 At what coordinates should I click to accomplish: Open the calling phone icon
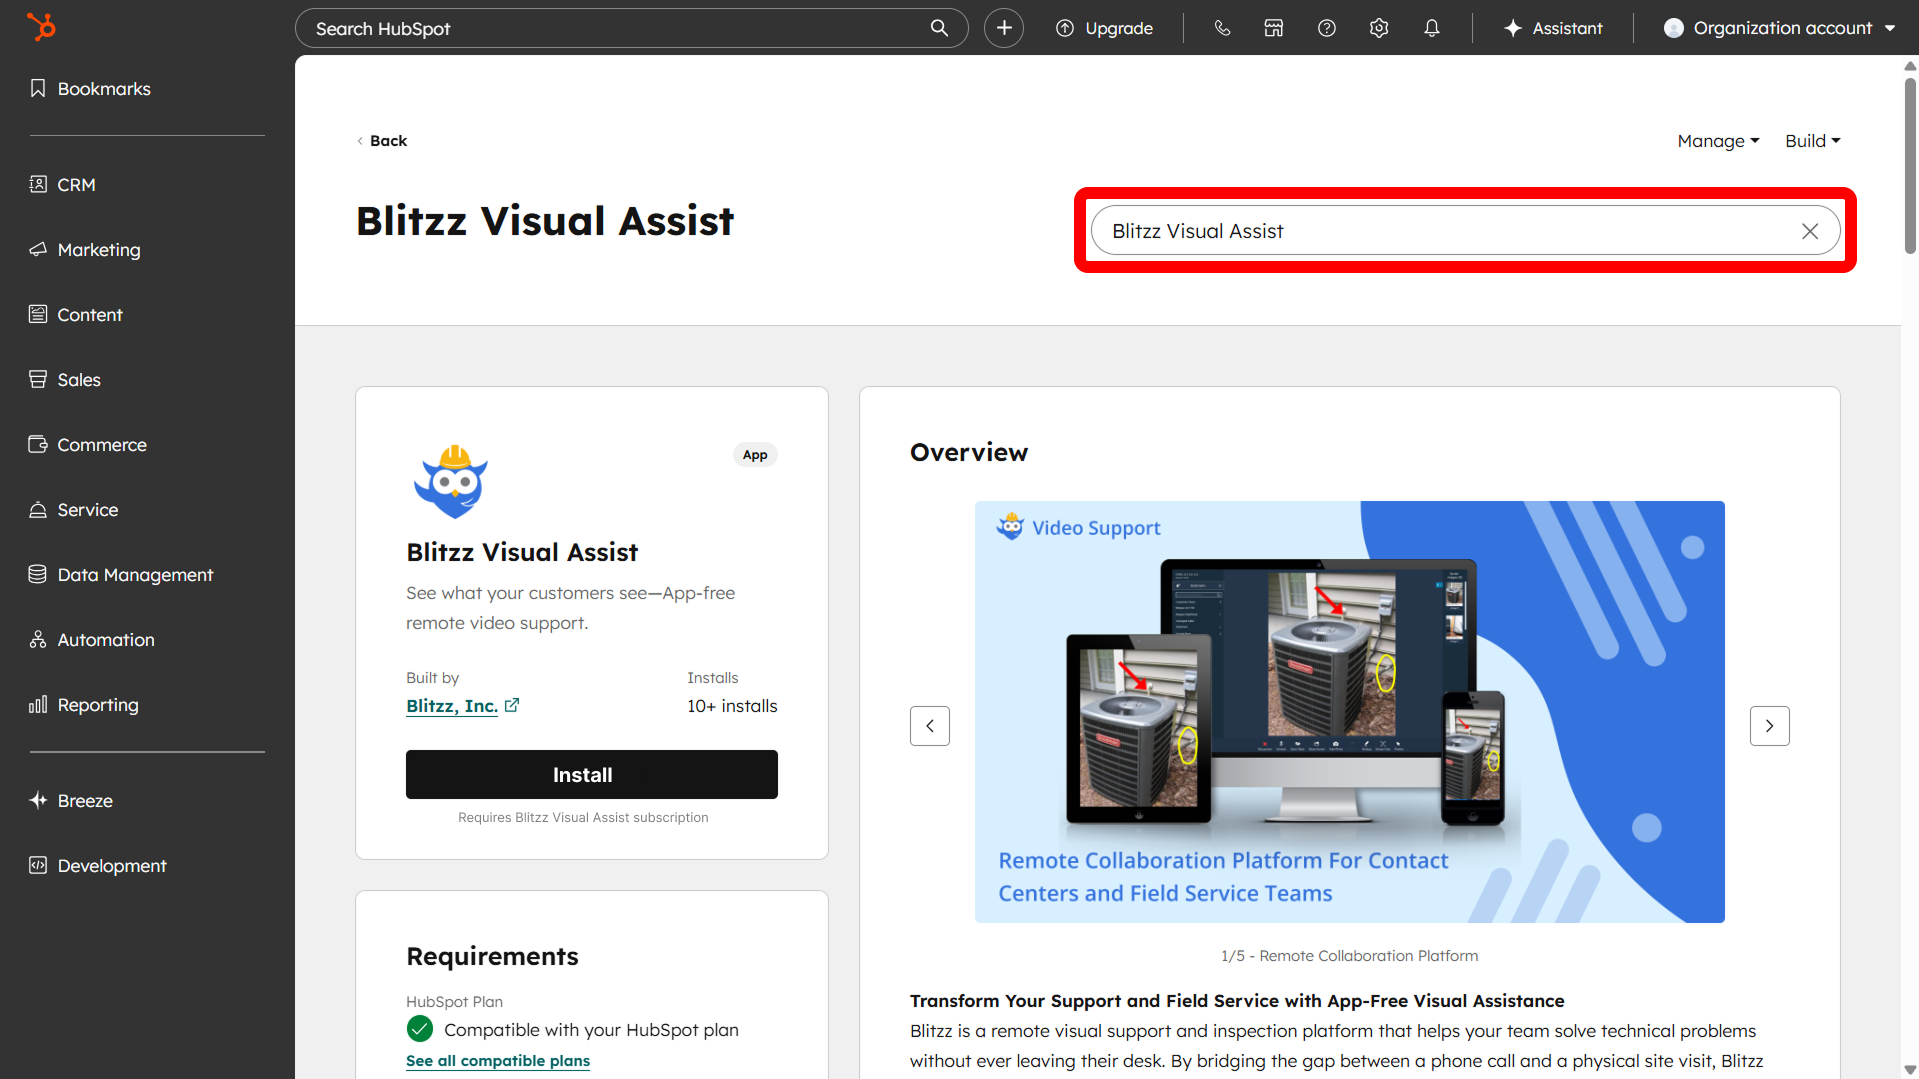(1222, 28)
